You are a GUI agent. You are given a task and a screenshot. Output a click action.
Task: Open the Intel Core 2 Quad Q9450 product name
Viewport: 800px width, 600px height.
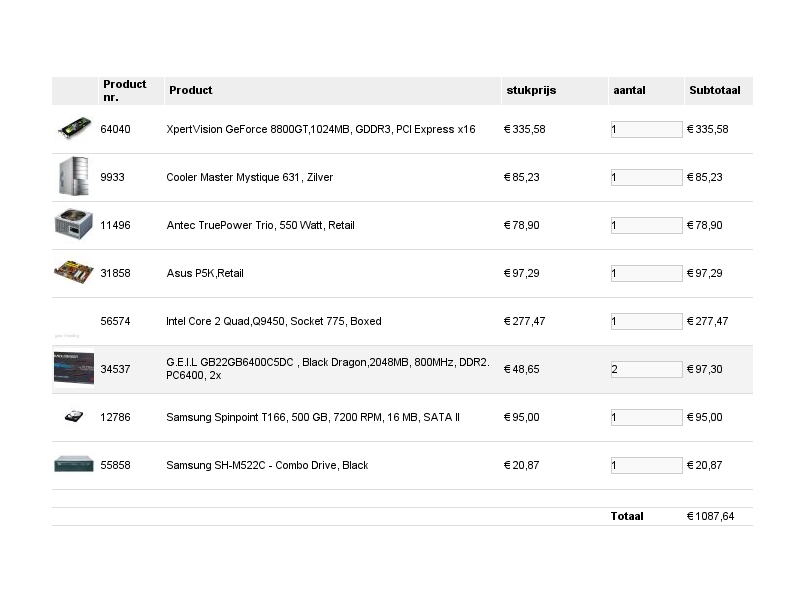[x=273, y=321]
